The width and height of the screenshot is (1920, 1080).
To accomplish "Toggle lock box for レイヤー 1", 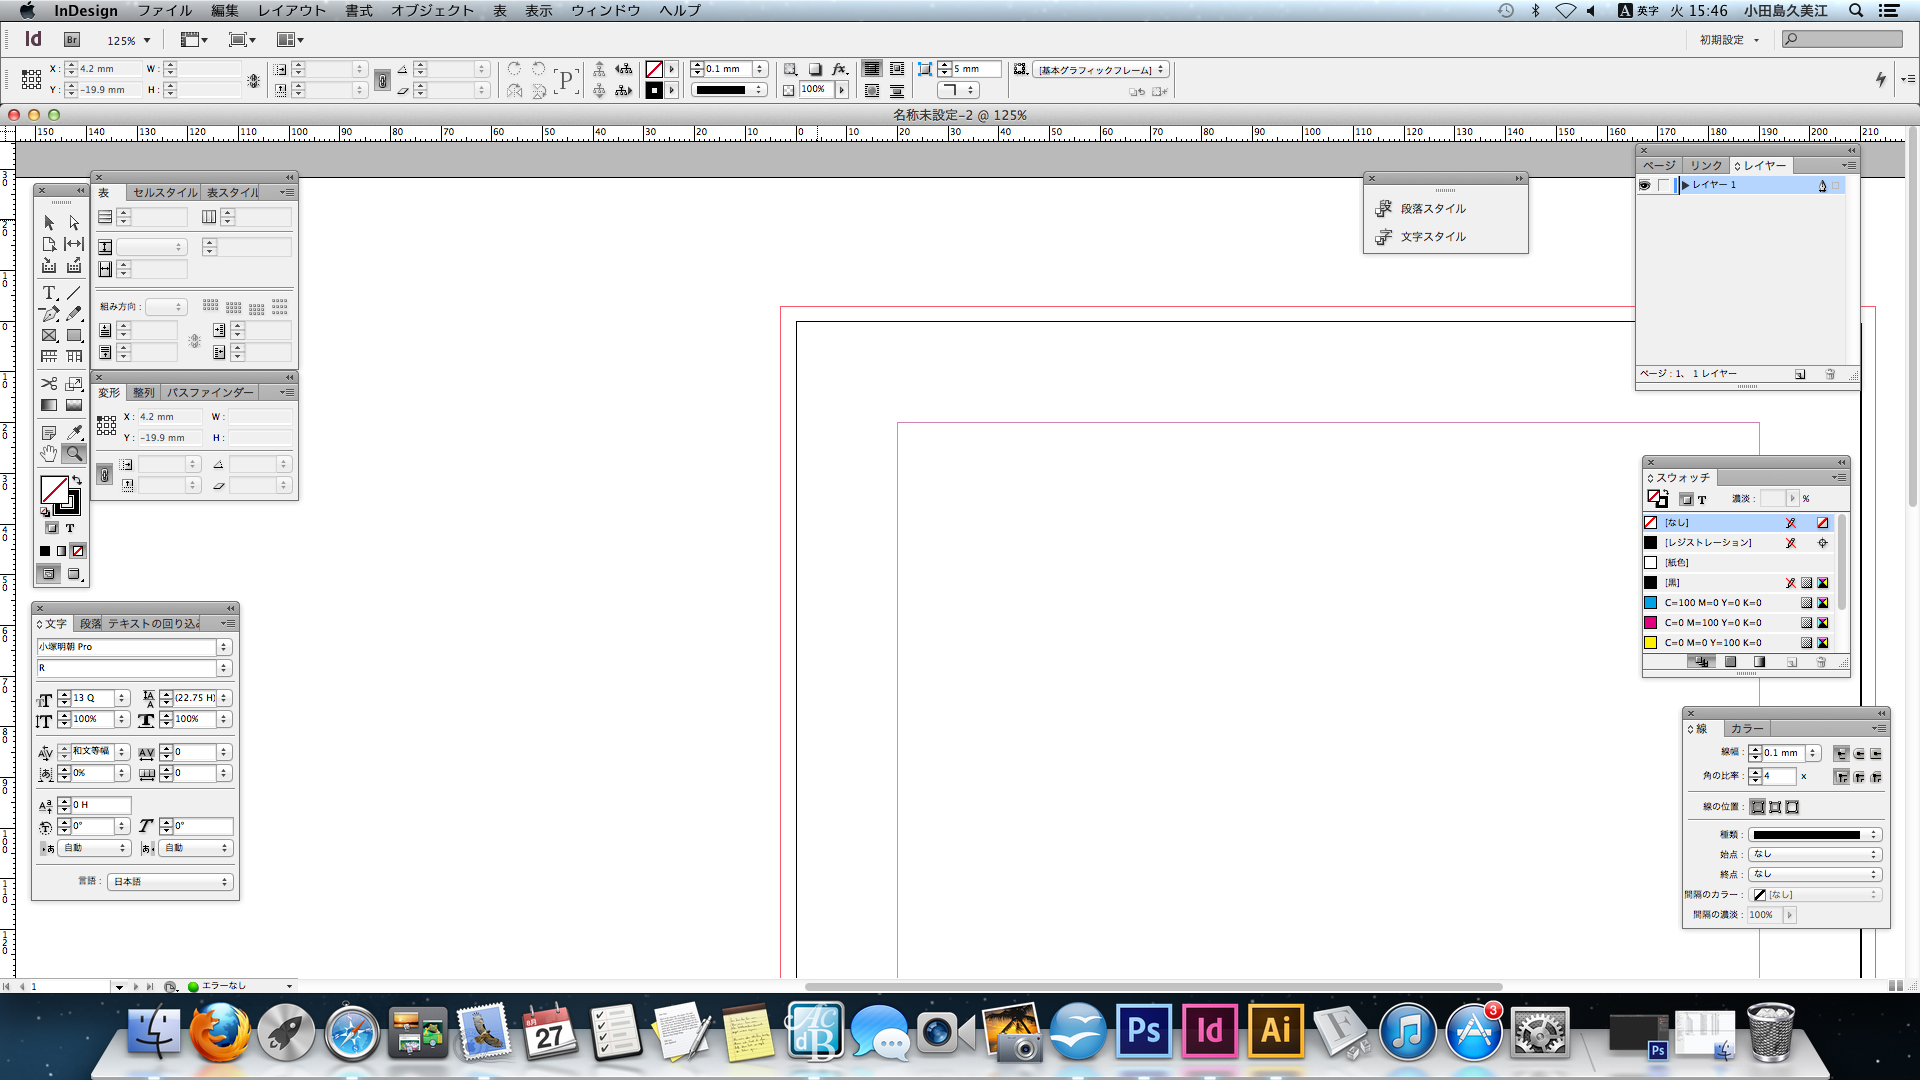I will [1664, 185].
